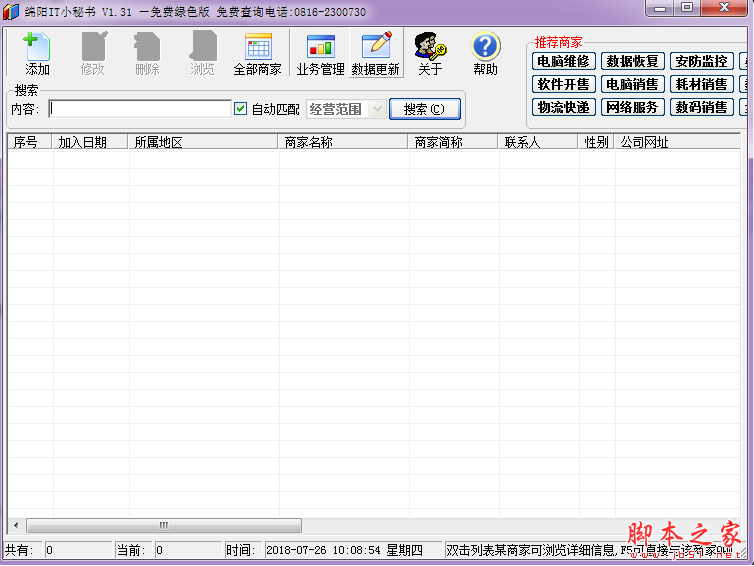Viewport: 754px width, 566px height.
Task: Click into the 内容 search input field
Action: click(140, 109)
